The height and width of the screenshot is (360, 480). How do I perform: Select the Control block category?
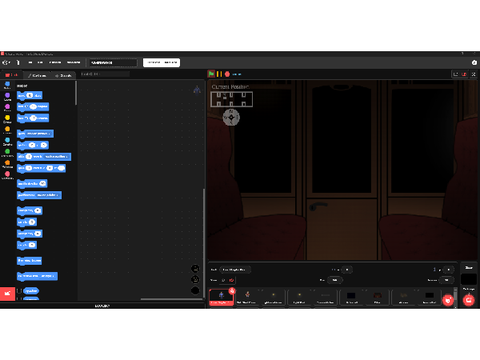tap(7, 130)
